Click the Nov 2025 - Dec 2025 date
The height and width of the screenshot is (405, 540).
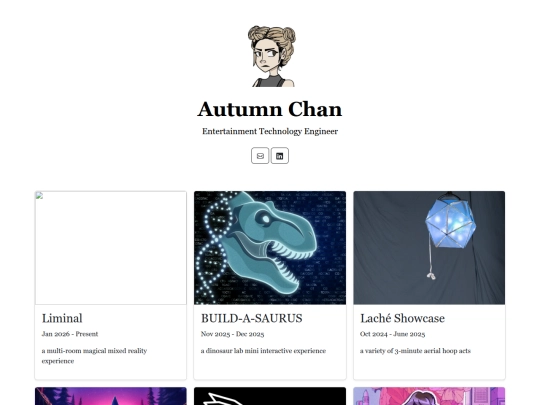pyautogui.click(x=232, y=334)
